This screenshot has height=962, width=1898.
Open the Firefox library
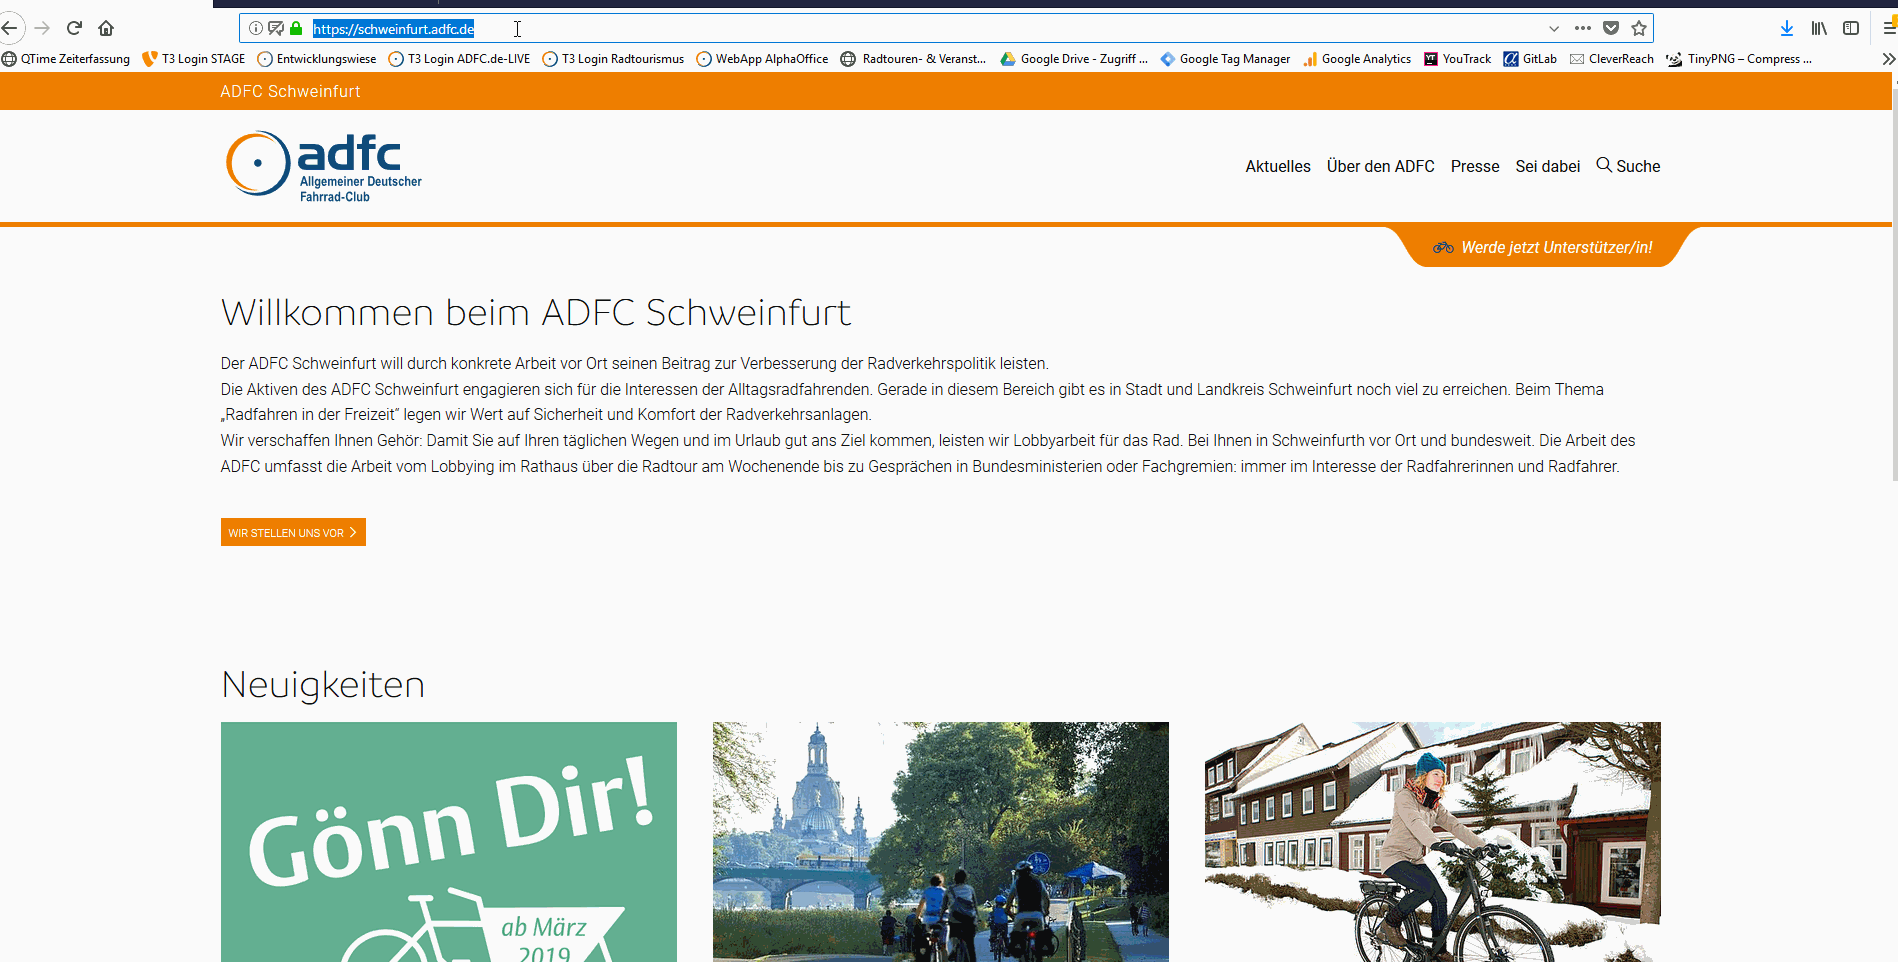(1819, 28)
